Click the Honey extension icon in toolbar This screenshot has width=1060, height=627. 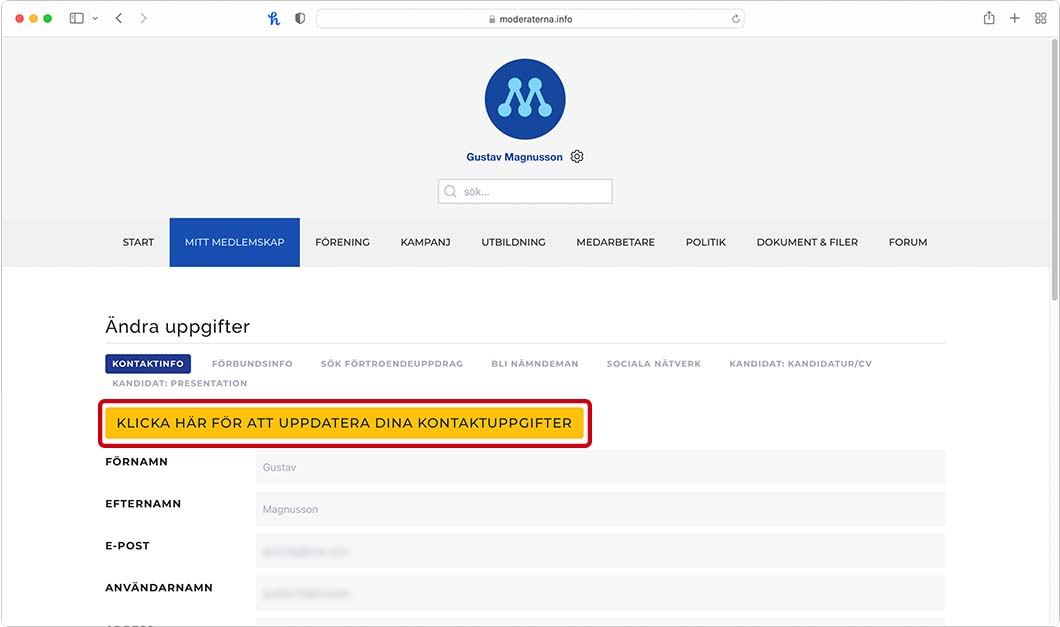[x=274, y=19]
